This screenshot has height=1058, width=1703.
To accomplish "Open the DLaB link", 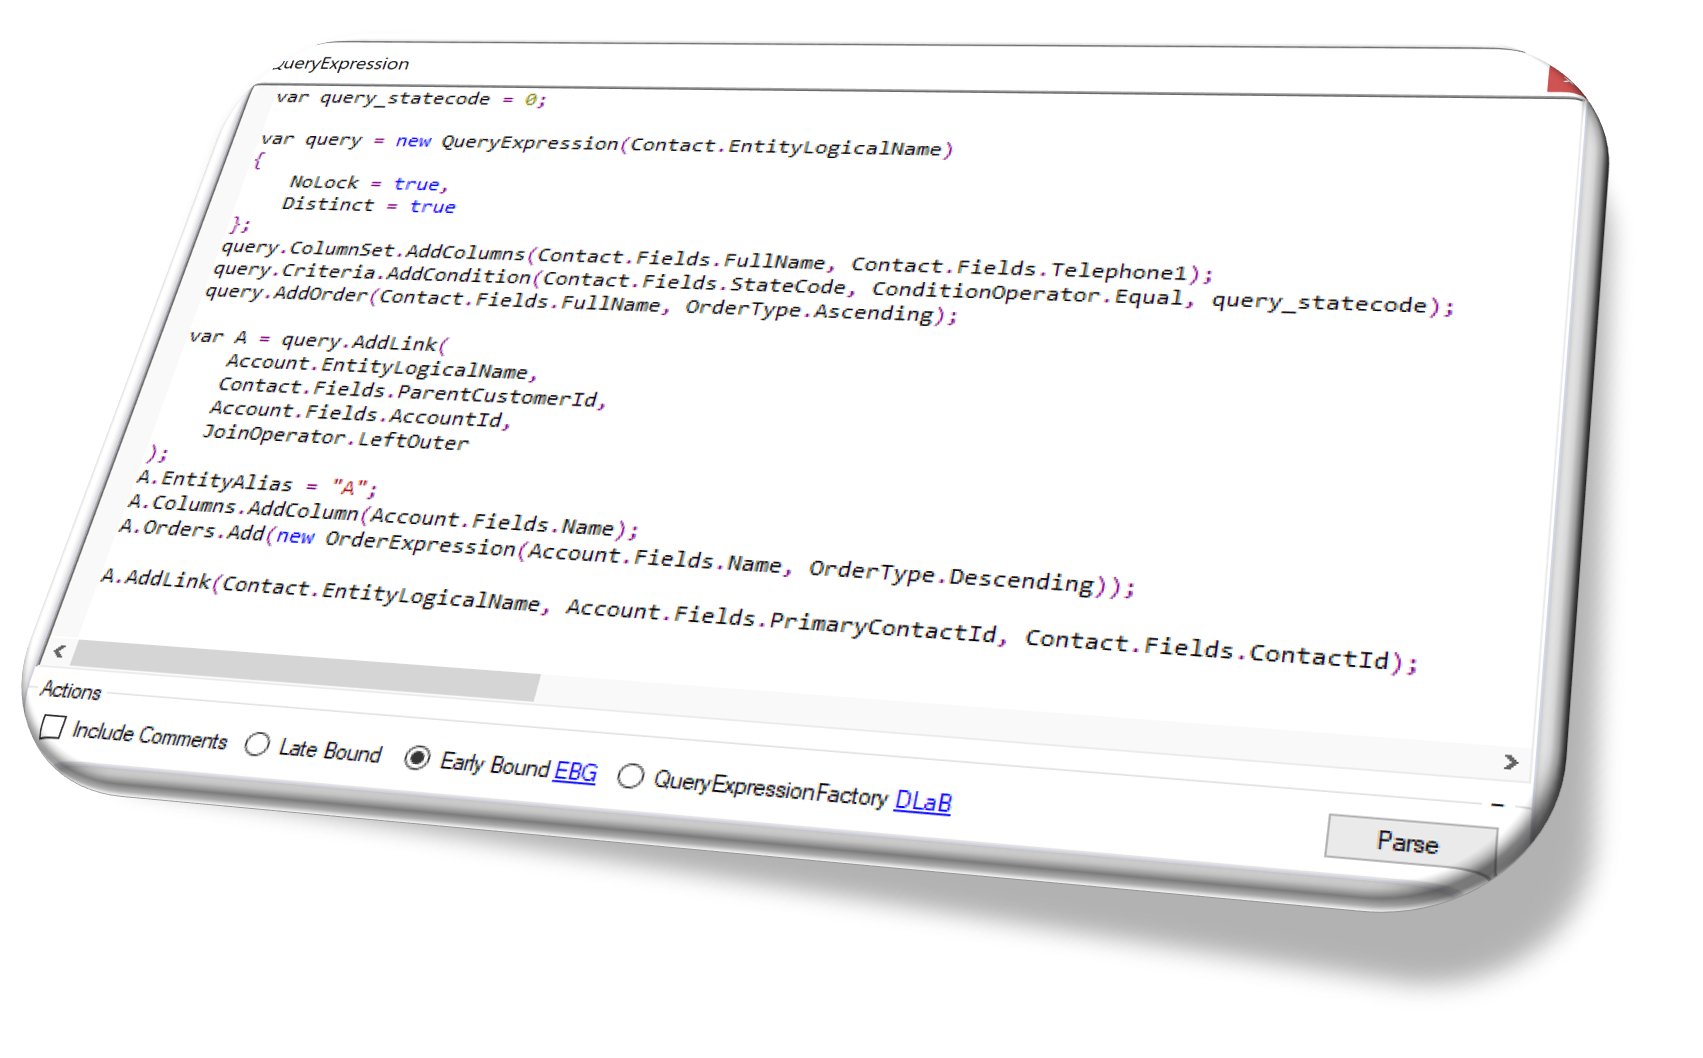I will click(923, 800).
